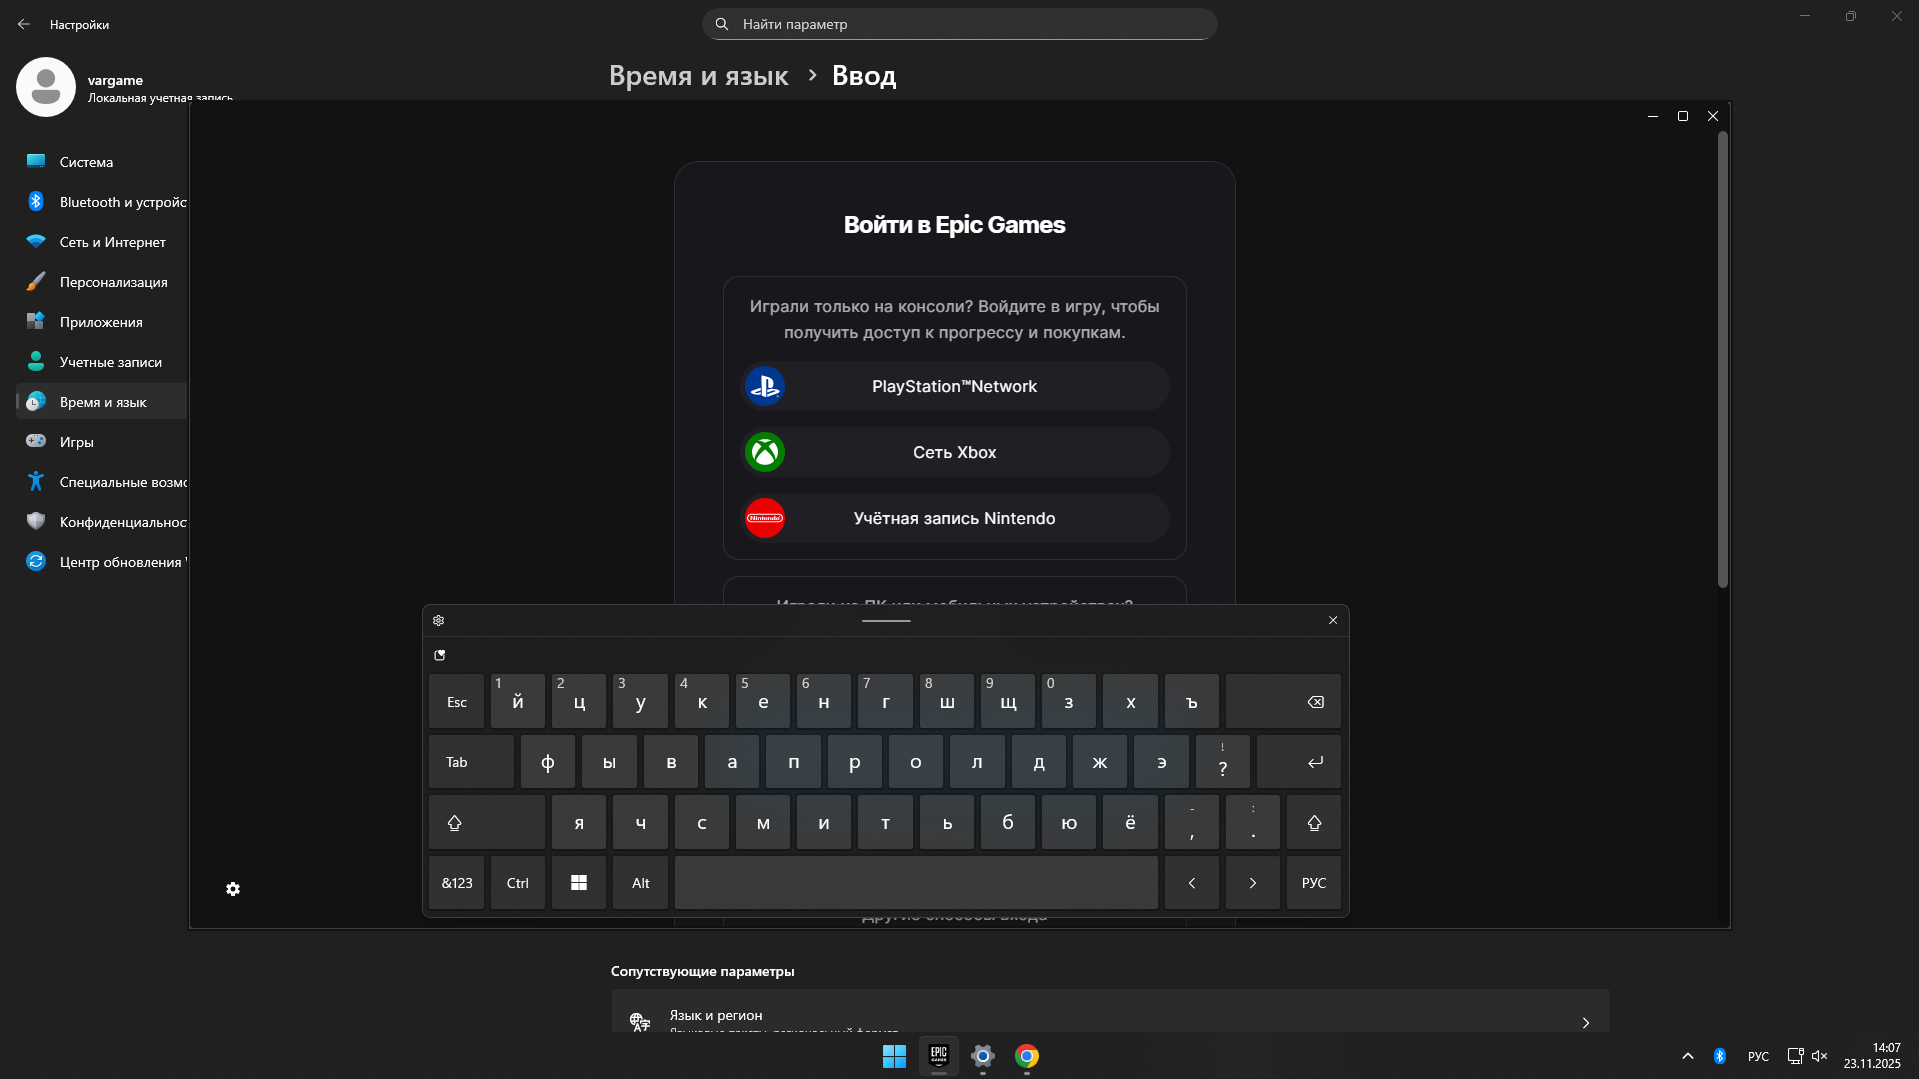
Task: Switch to &123 symbols layout
Action: point(457,883)
